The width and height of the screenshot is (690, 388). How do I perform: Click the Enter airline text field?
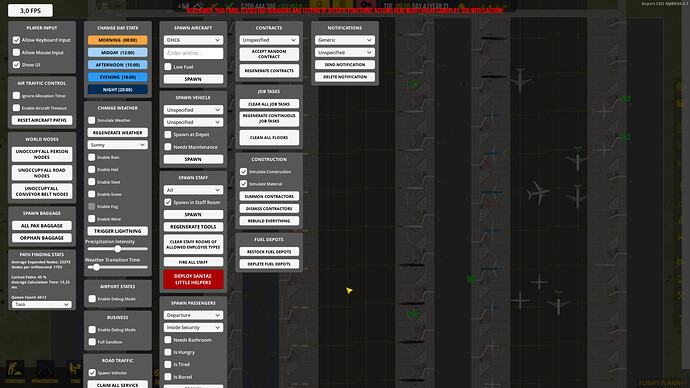pyautogui.click(x=193, y=53)
